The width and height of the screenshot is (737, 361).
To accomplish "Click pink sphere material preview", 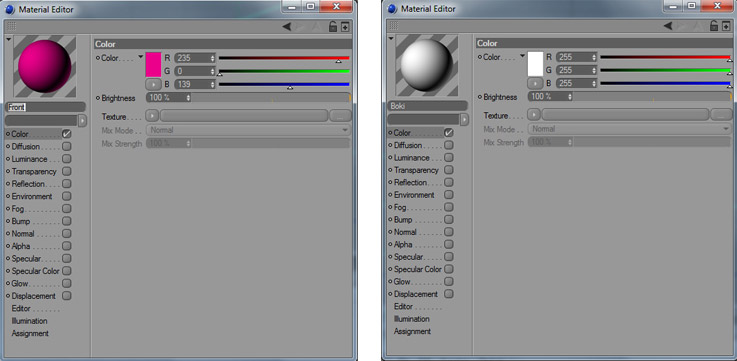I will (45, 66).
